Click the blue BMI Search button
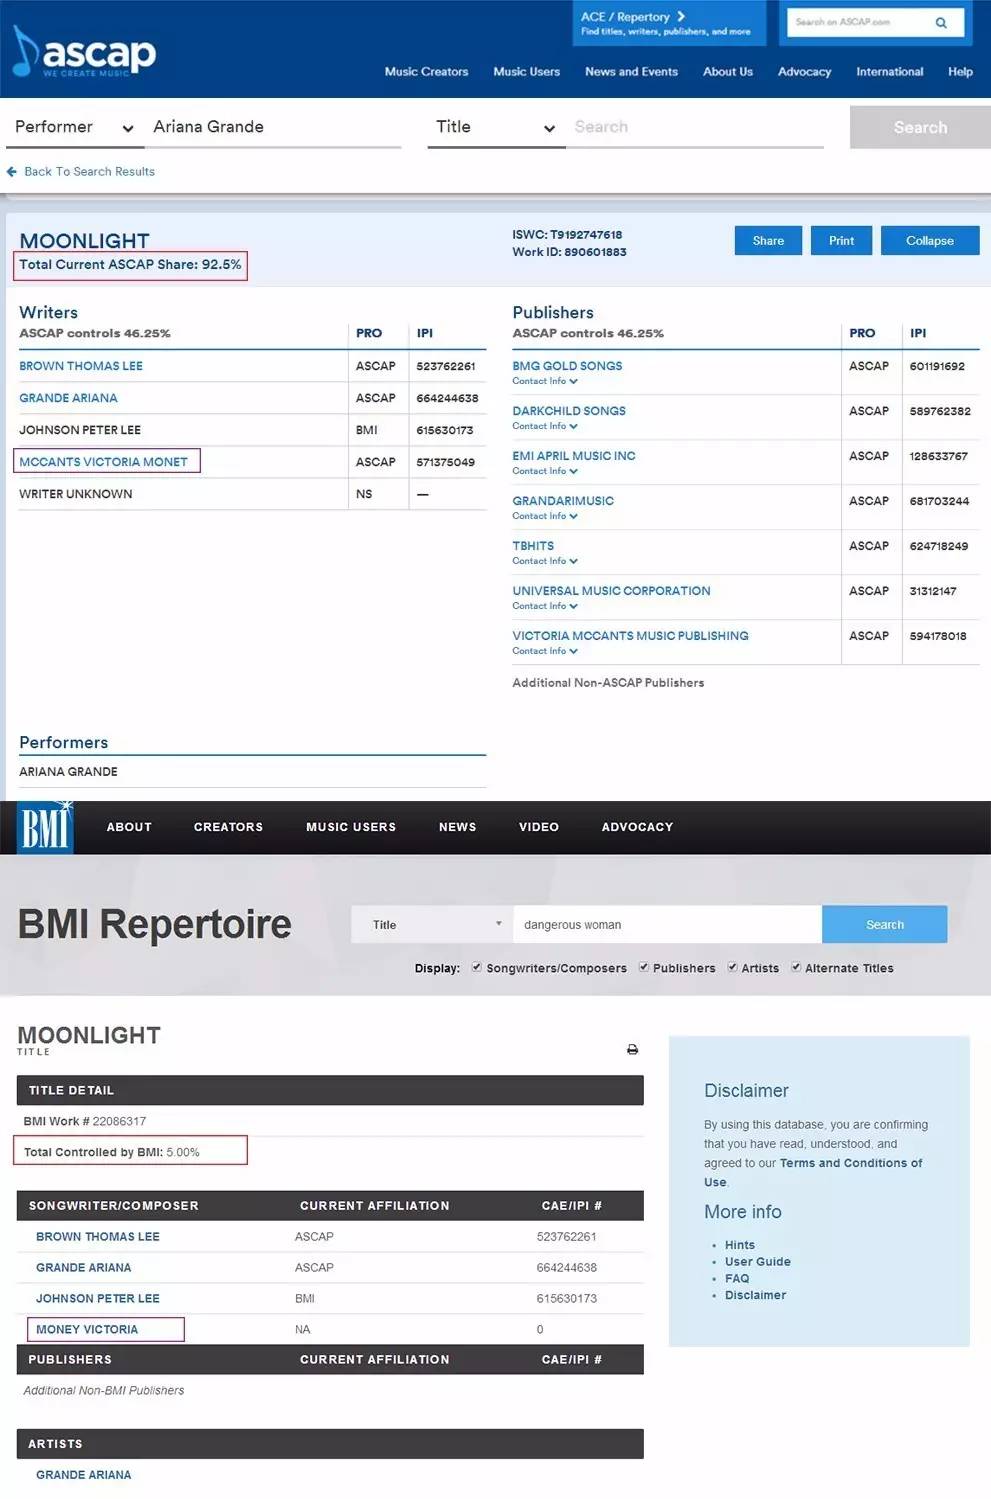Screen dimensions: 991x1499 click(885, 924)
